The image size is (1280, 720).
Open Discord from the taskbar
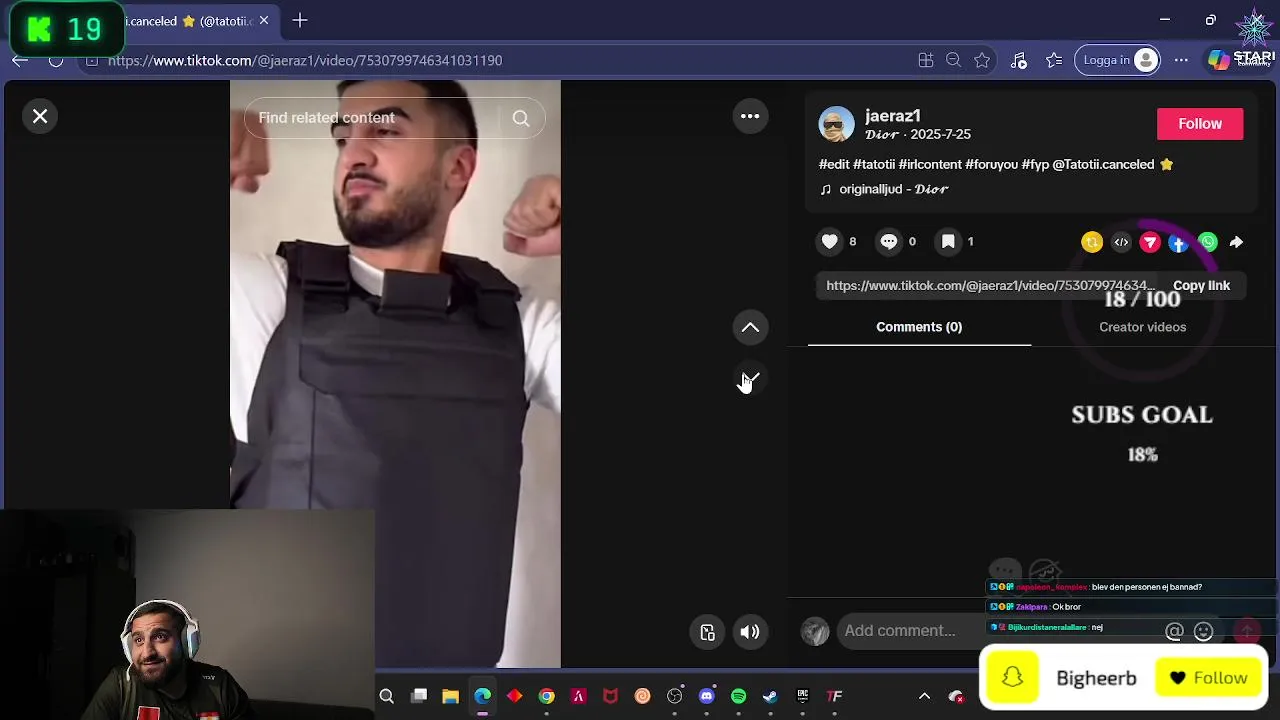tap(707, 696)
